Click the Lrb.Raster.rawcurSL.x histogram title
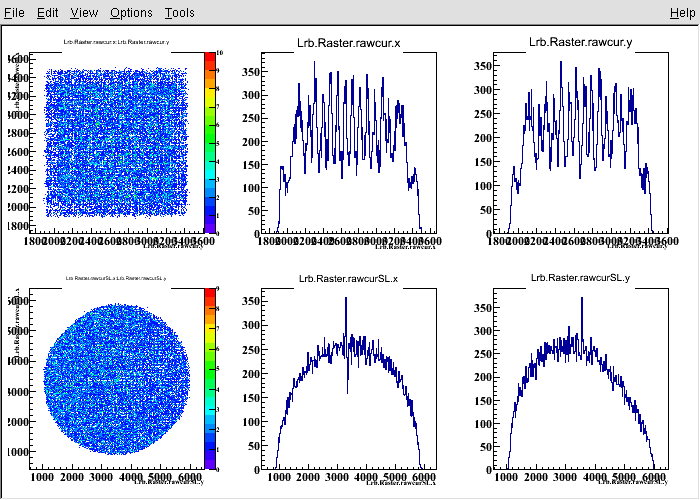This screenshot has width=700, height=500. (348, 279)
